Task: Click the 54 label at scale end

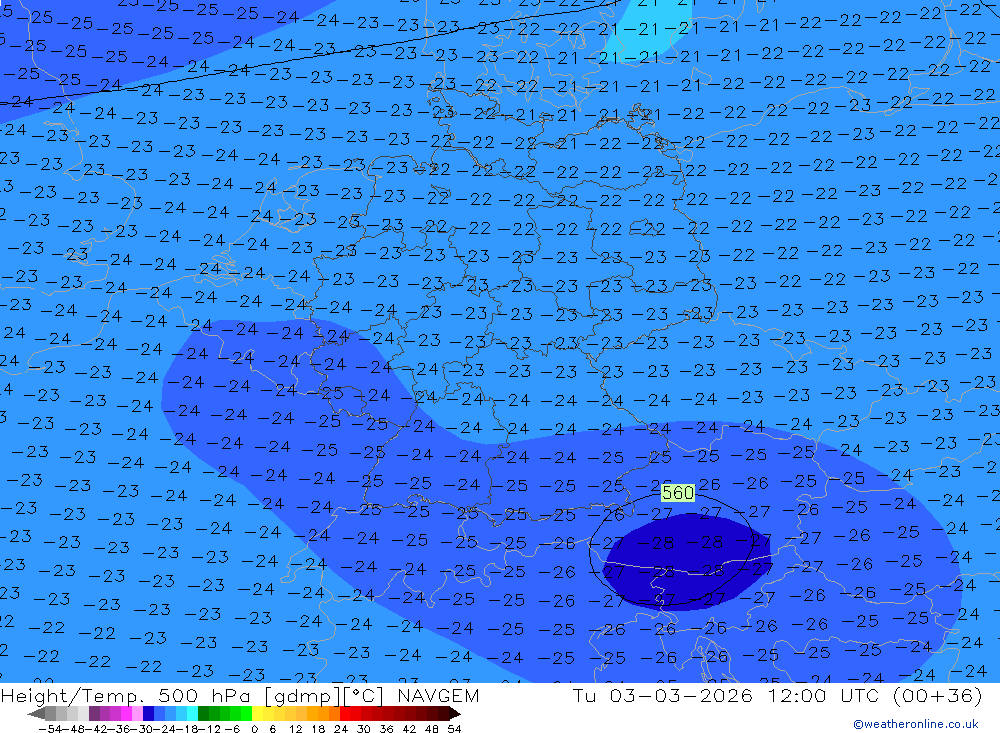Action: pos(454,729)
